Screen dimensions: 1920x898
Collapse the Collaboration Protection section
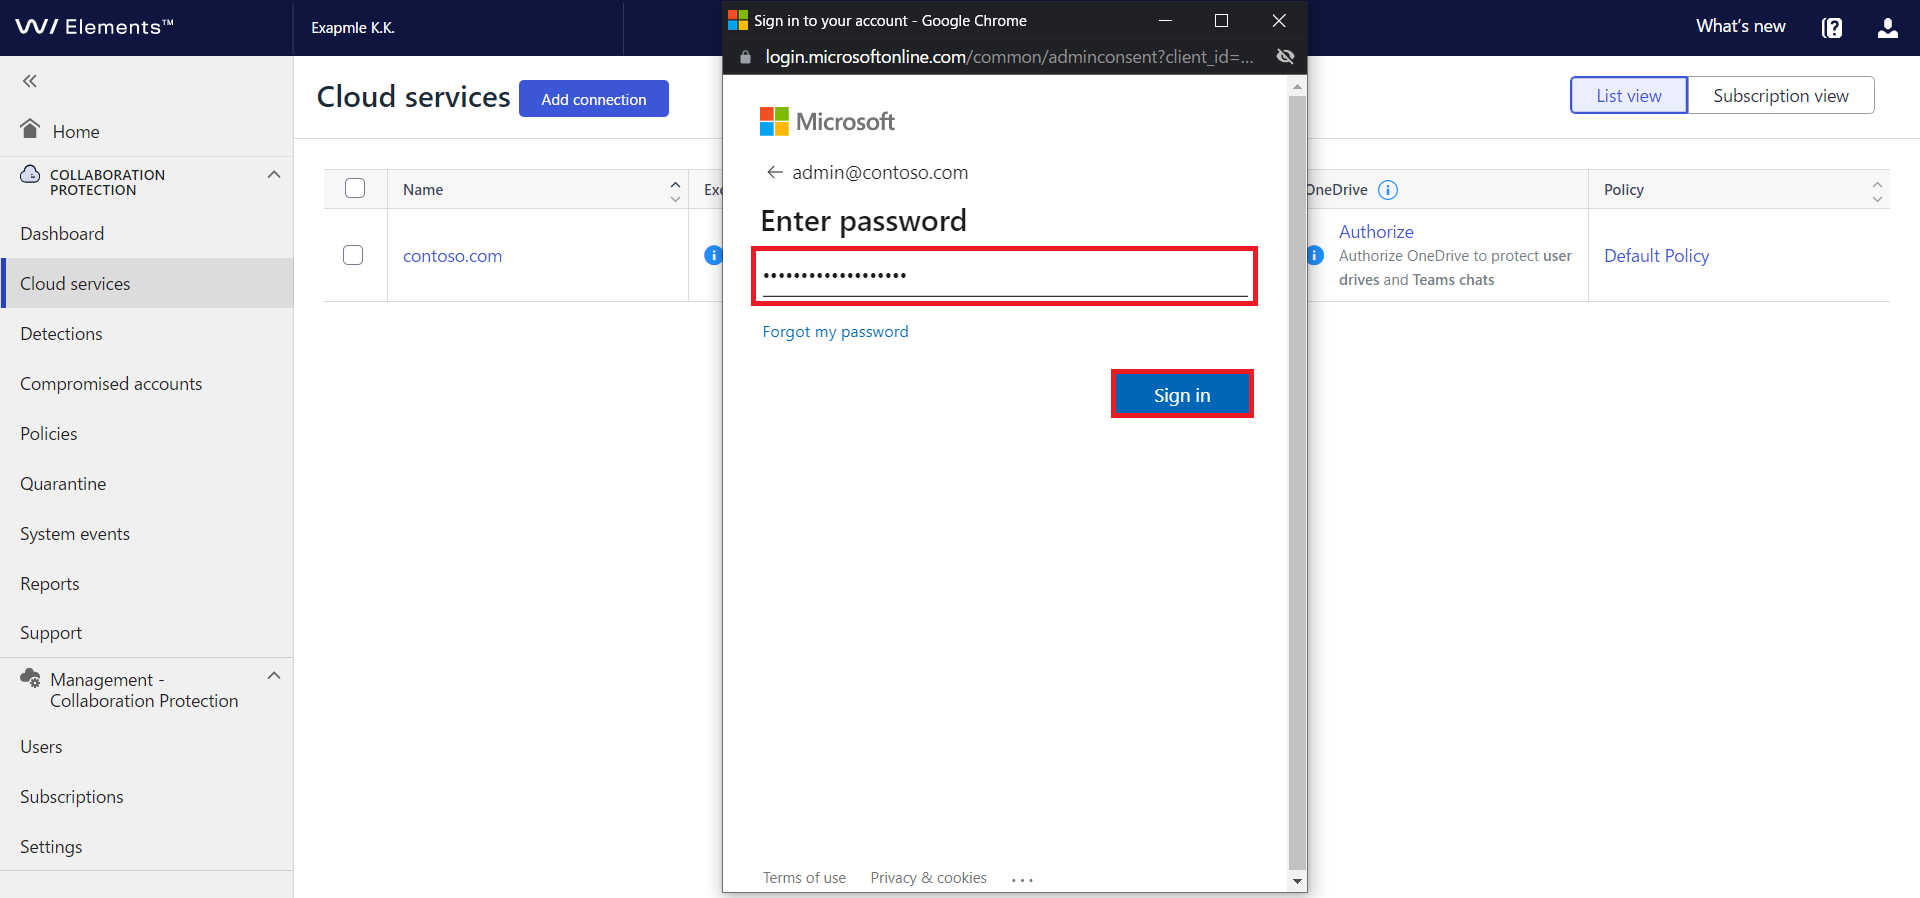pos(274,175)
